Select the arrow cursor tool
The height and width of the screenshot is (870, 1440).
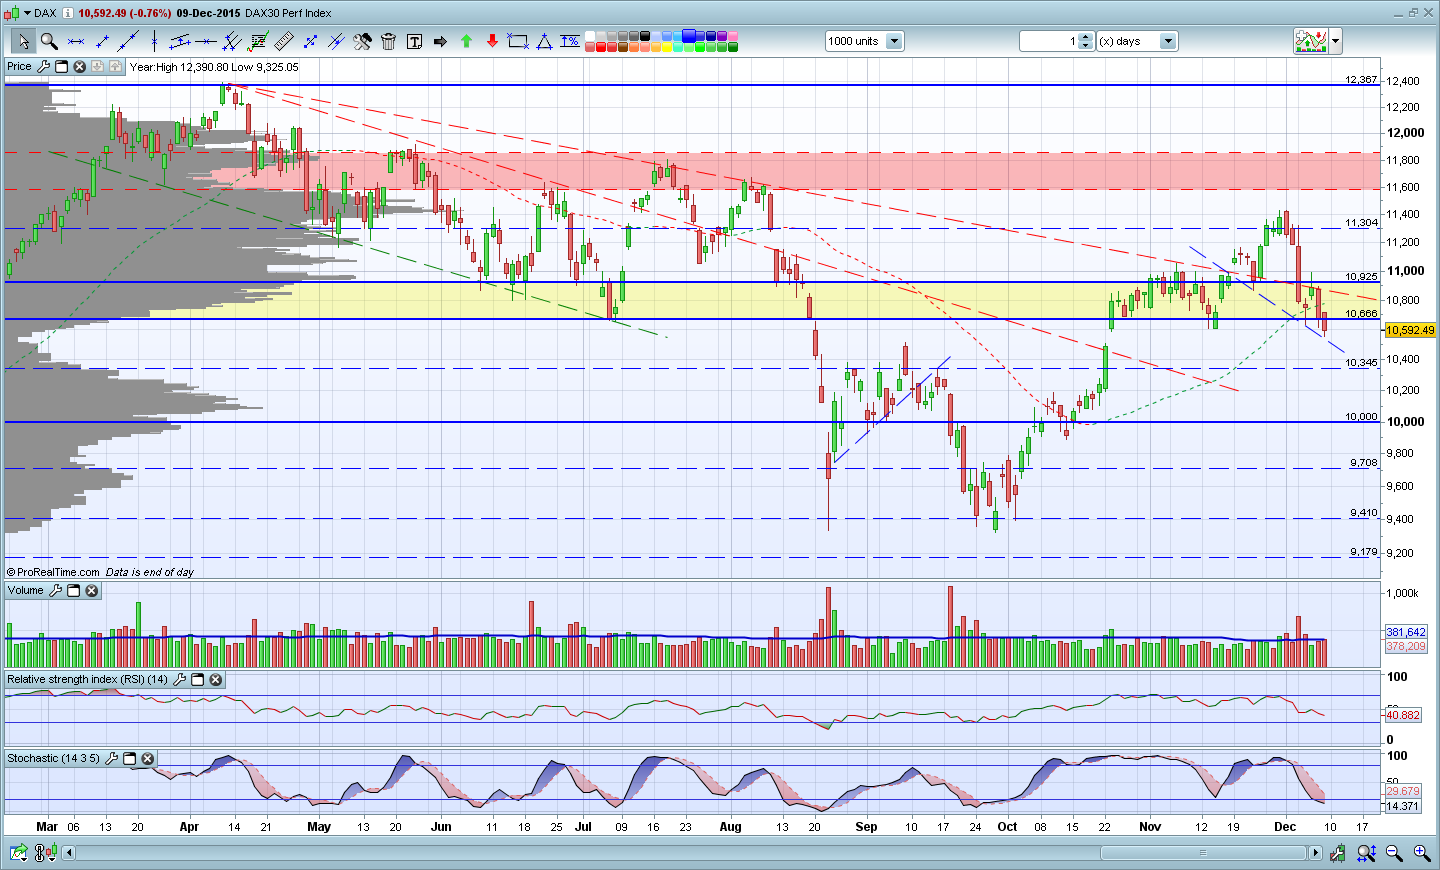pos(23,41)
